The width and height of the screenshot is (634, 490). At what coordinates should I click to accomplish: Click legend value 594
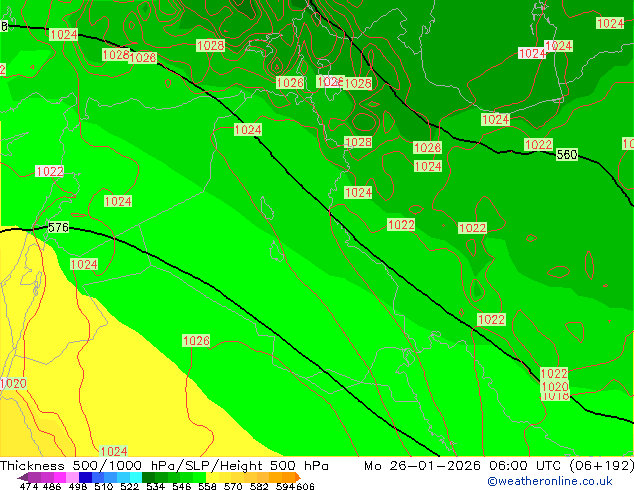click(x=285, y=486)
